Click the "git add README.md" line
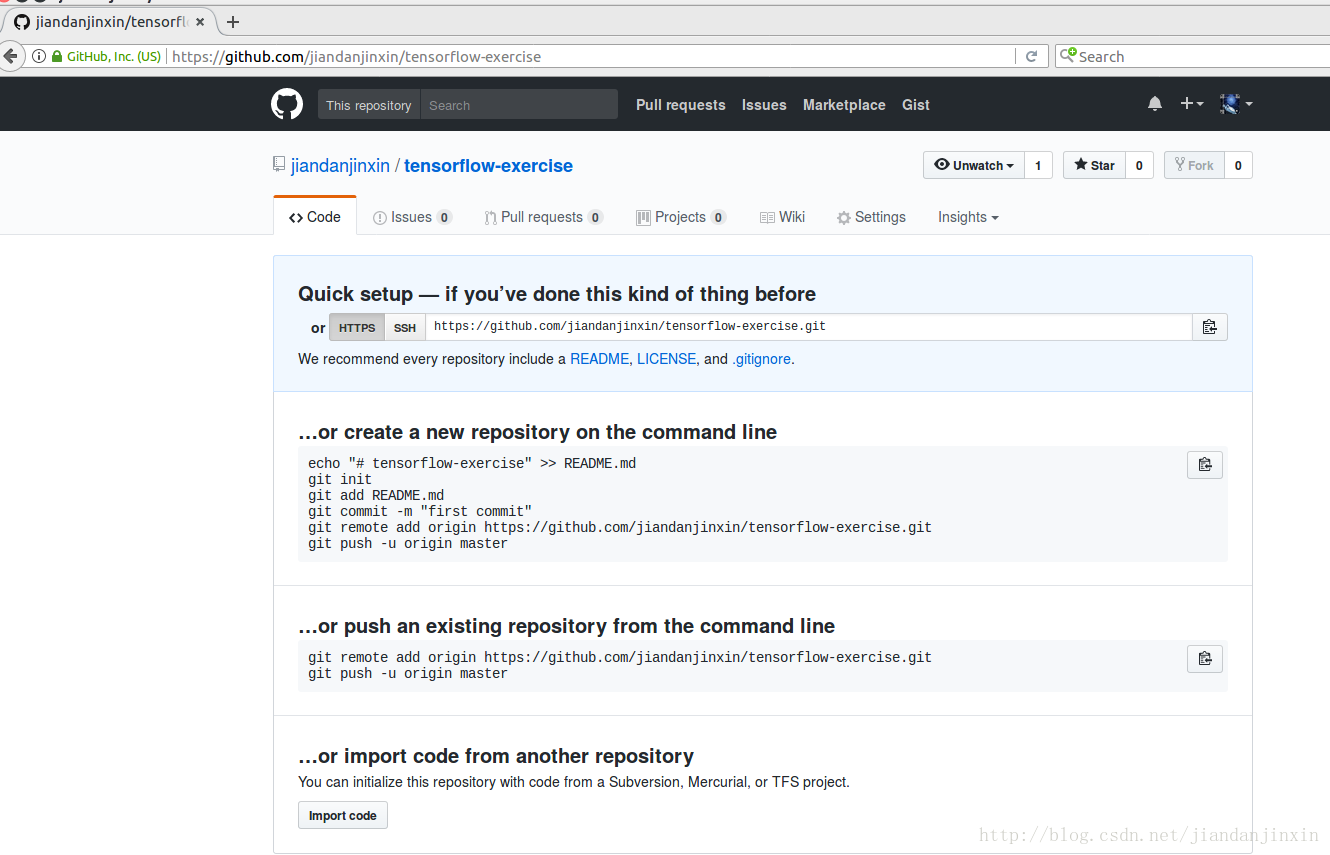The width and height of the screenshot is (1330, 855). [x=376, y=495]
